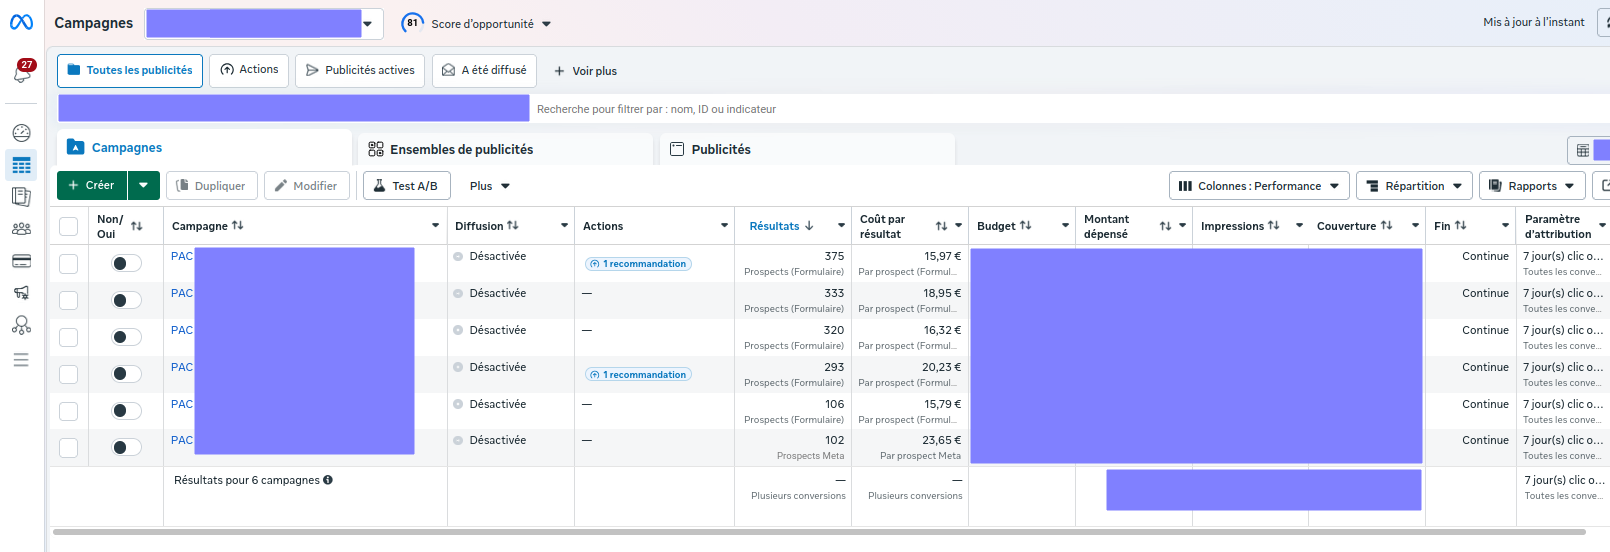Click the info icon beside Résultats pour 6 campagnes
The image size is (1610, 552).
coord(328,480)
